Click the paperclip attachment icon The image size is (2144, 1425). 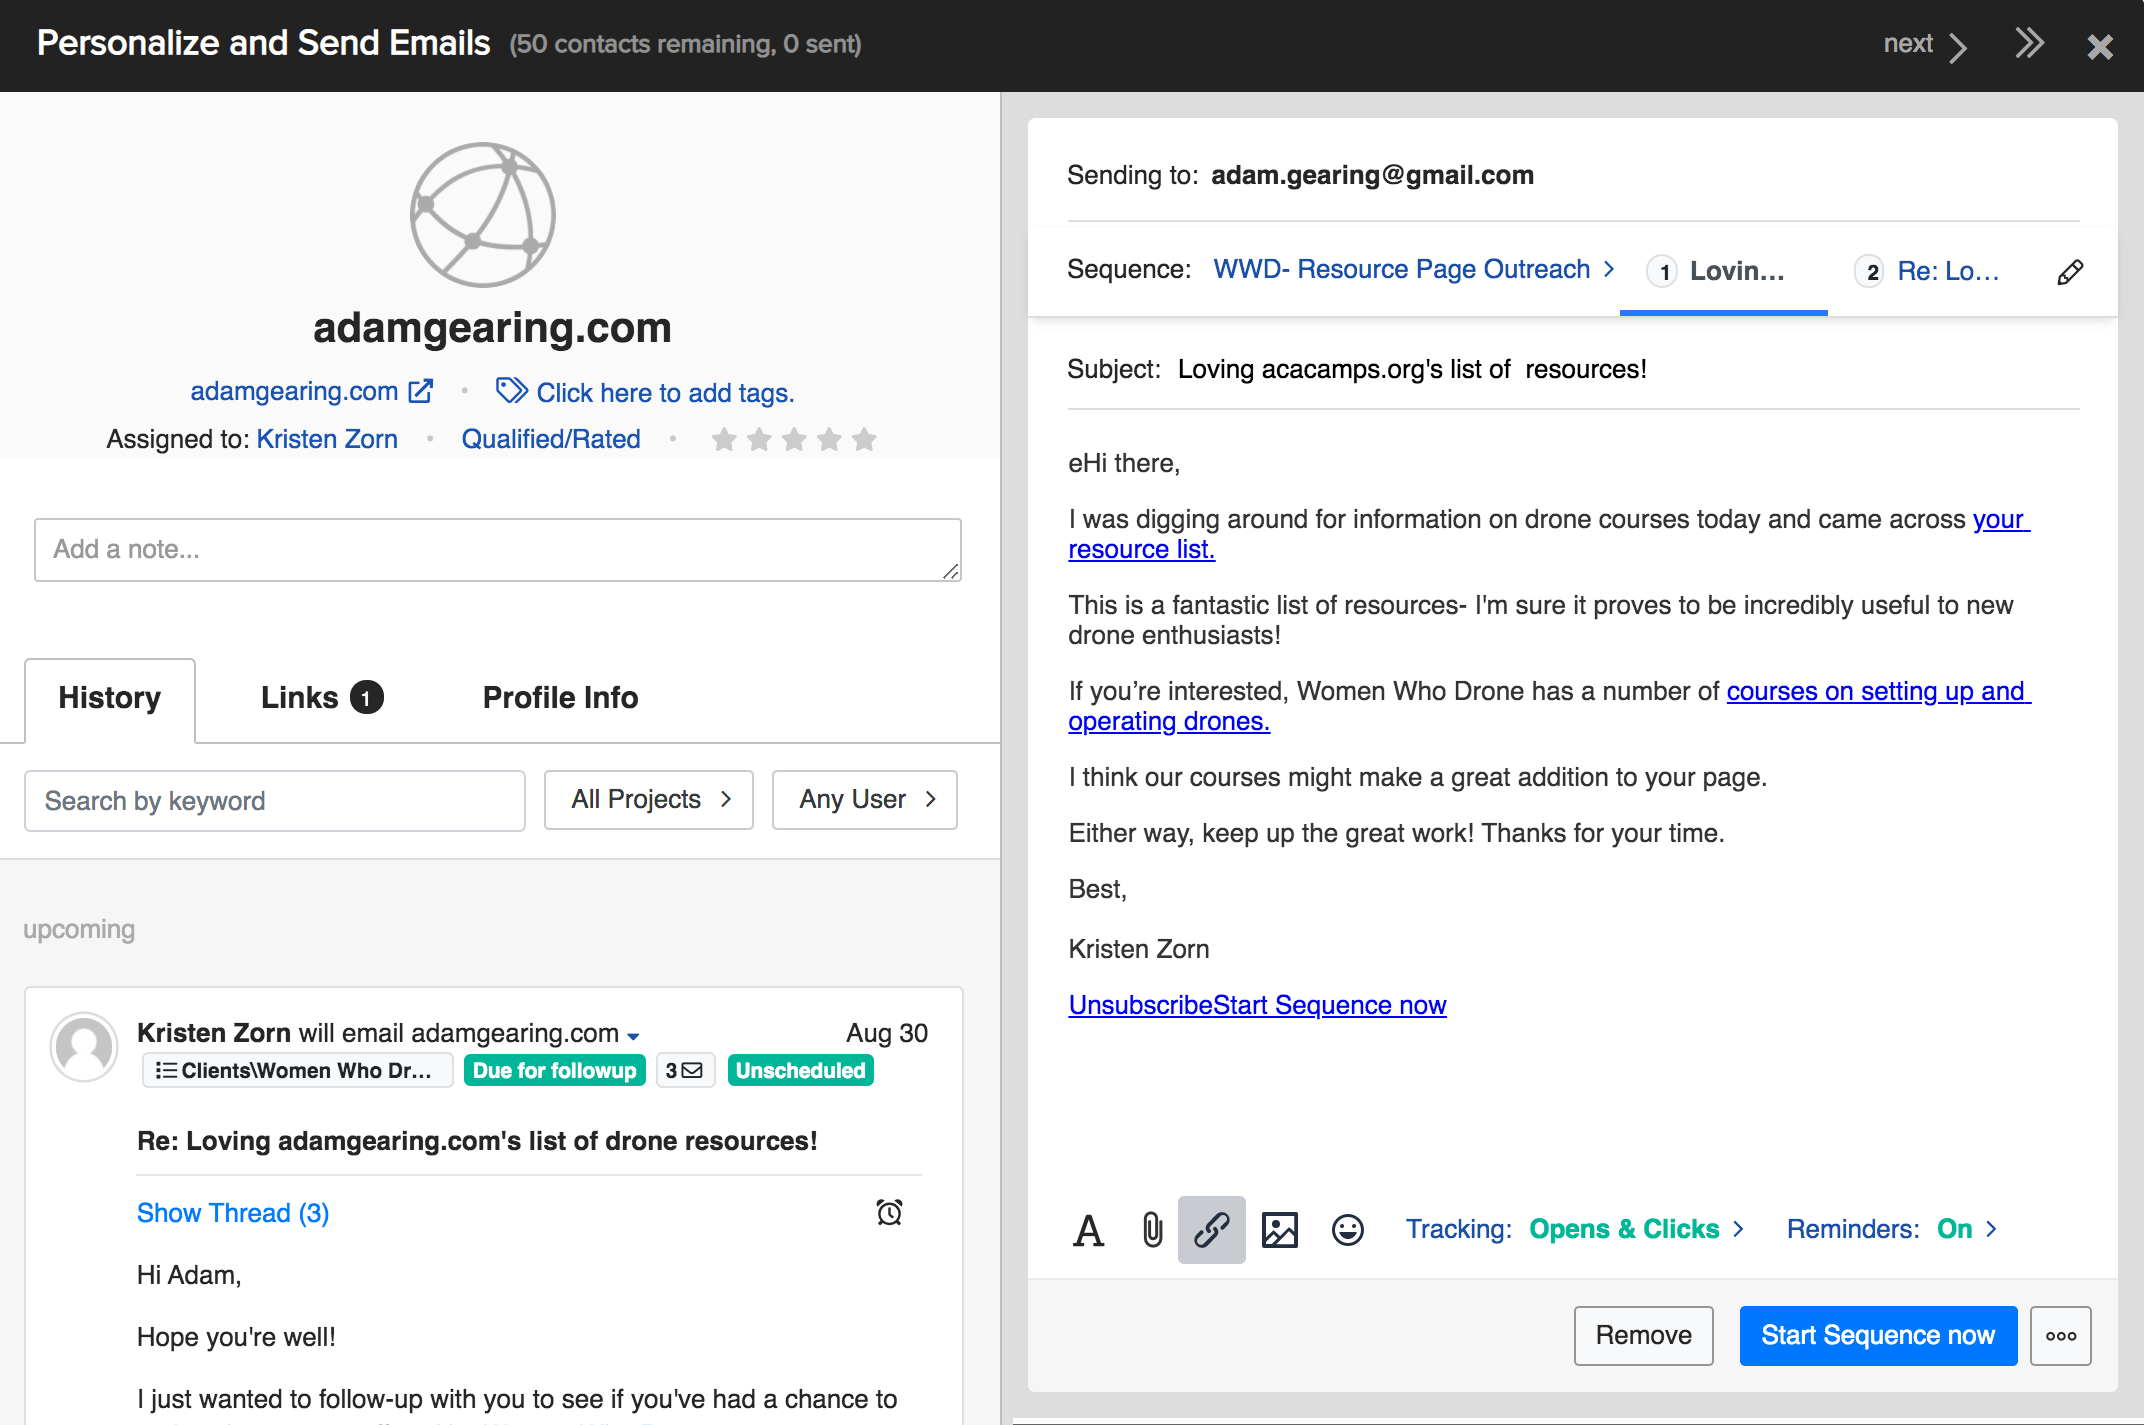[x=1152, y=1230]
